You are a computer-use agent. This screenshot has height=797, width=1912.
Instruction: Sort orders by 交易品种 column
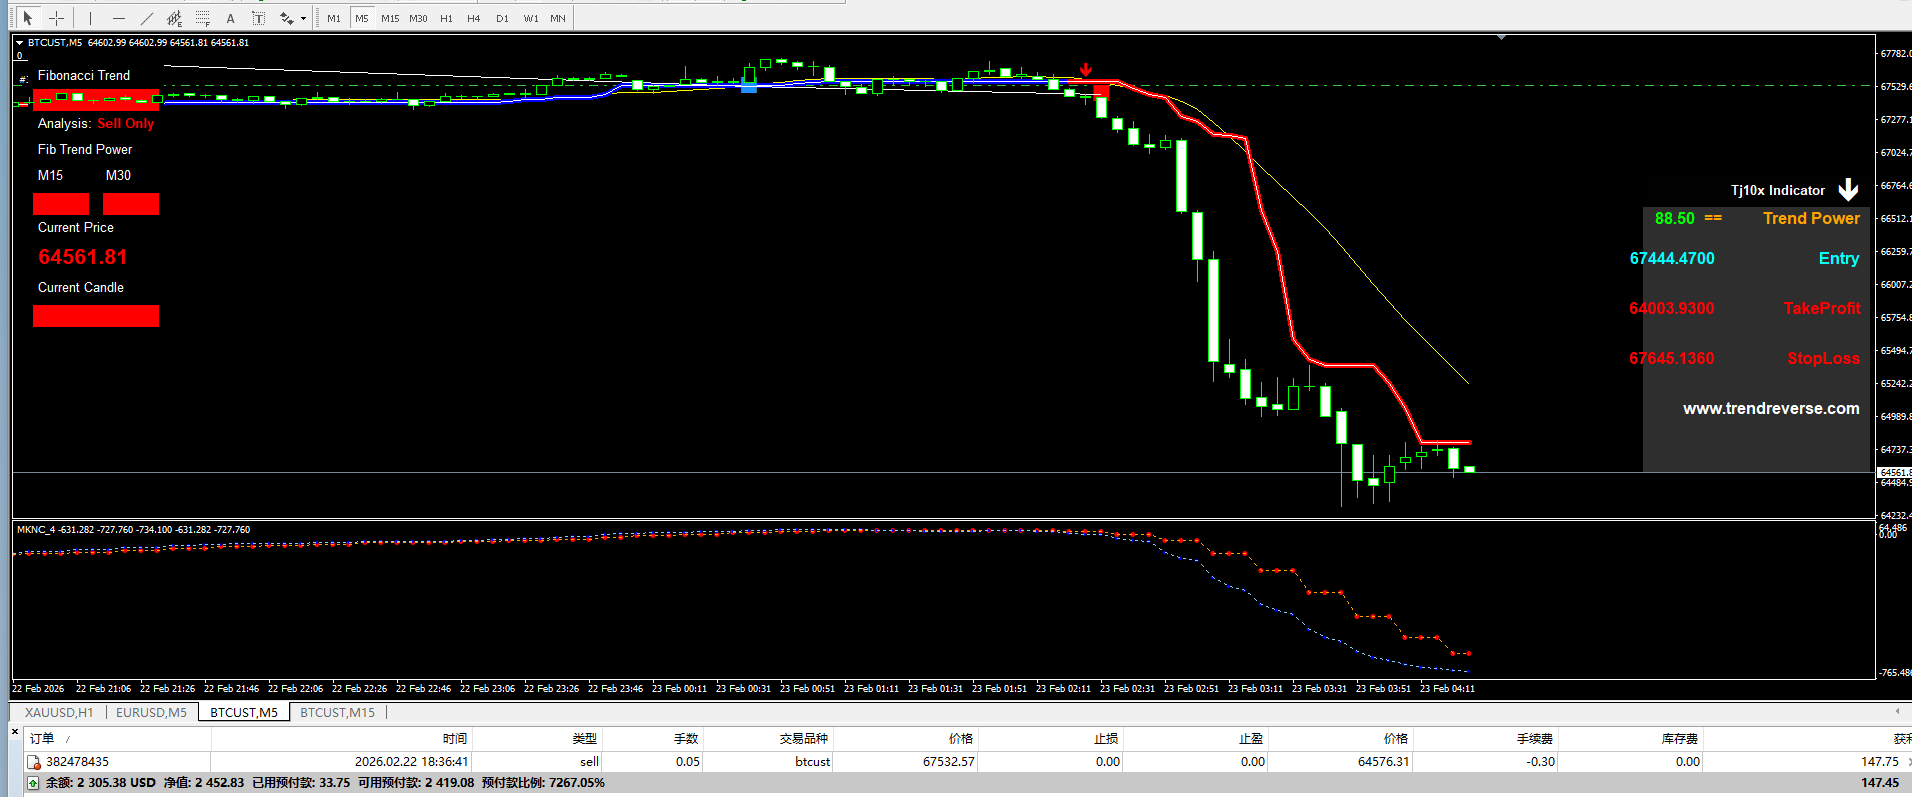pyautogui.click(x=768, y=738)
